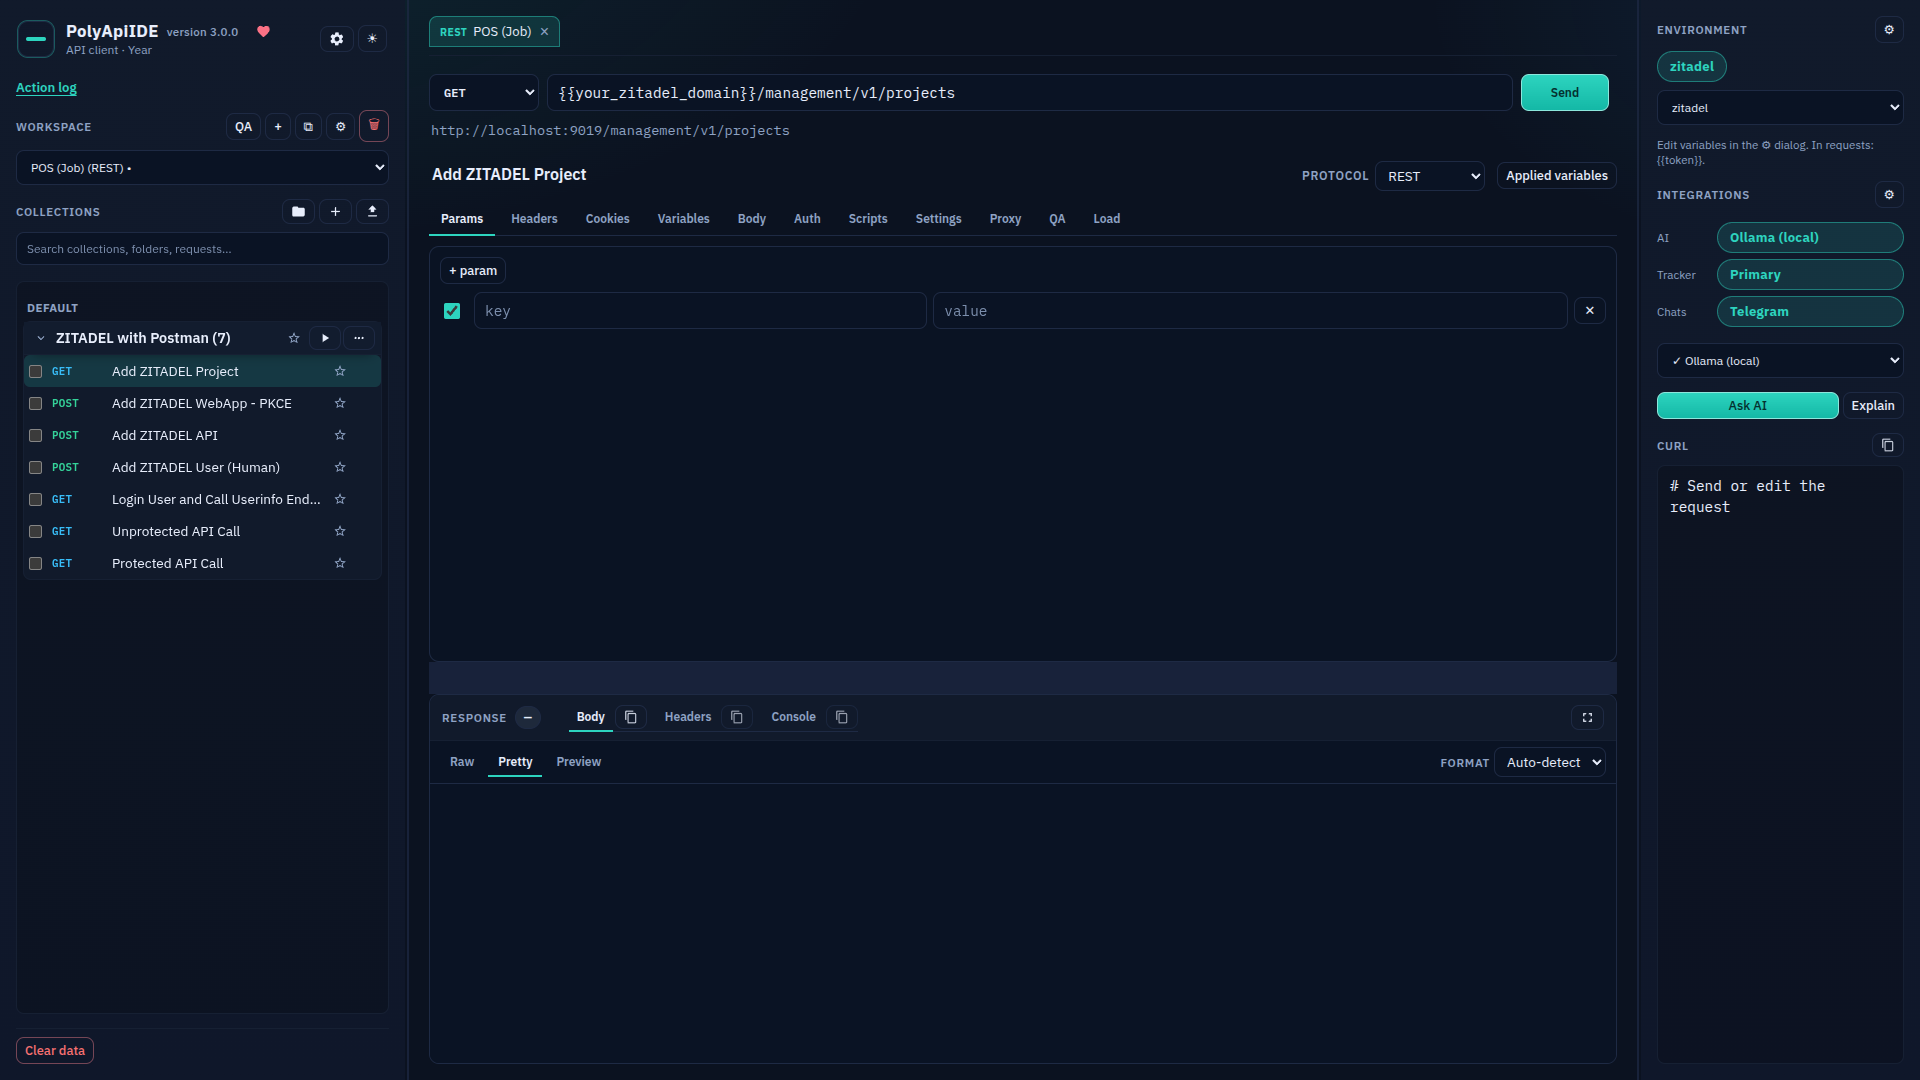Open app settings gear icon
1920x1080 pixels.
(337, 39)
